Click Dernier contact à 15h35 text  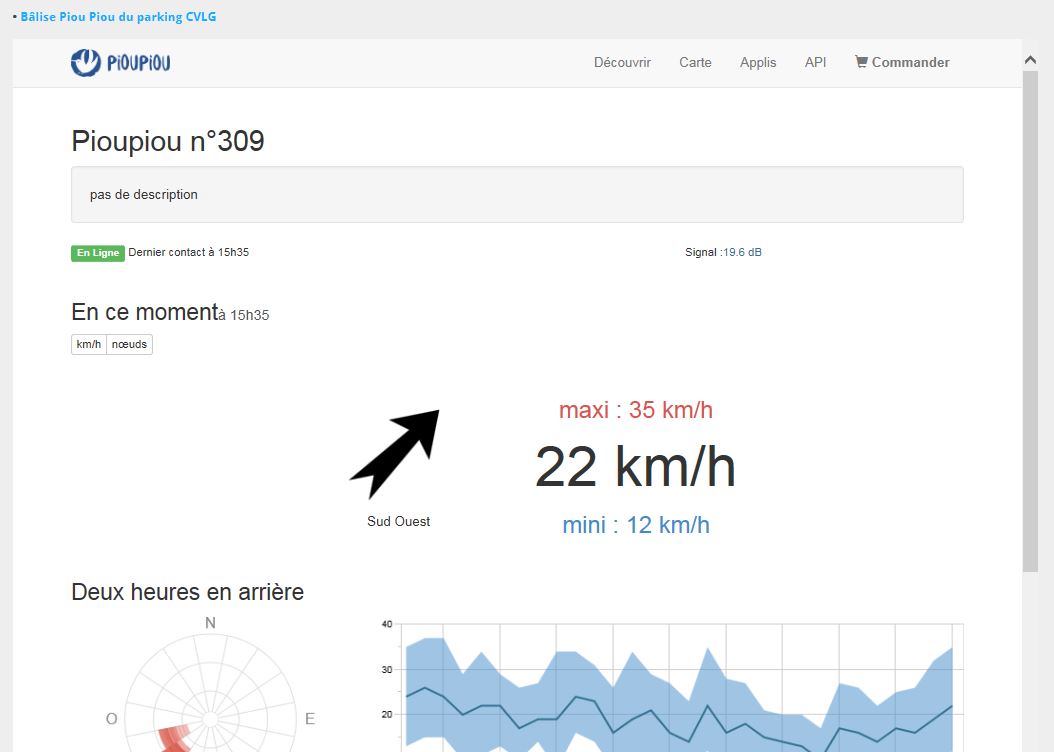(189, 252)
